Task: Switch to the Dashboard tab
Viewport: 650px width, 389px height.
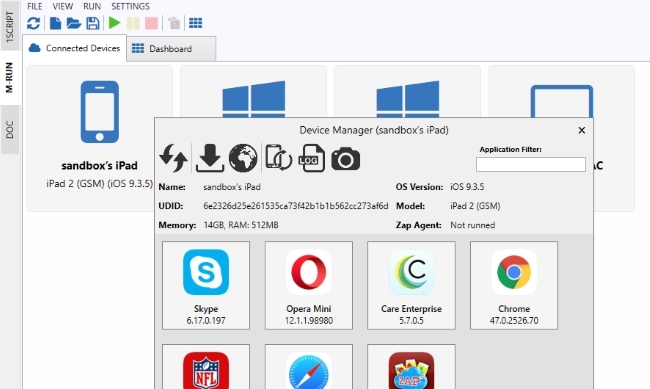Action: click(171, 49)
